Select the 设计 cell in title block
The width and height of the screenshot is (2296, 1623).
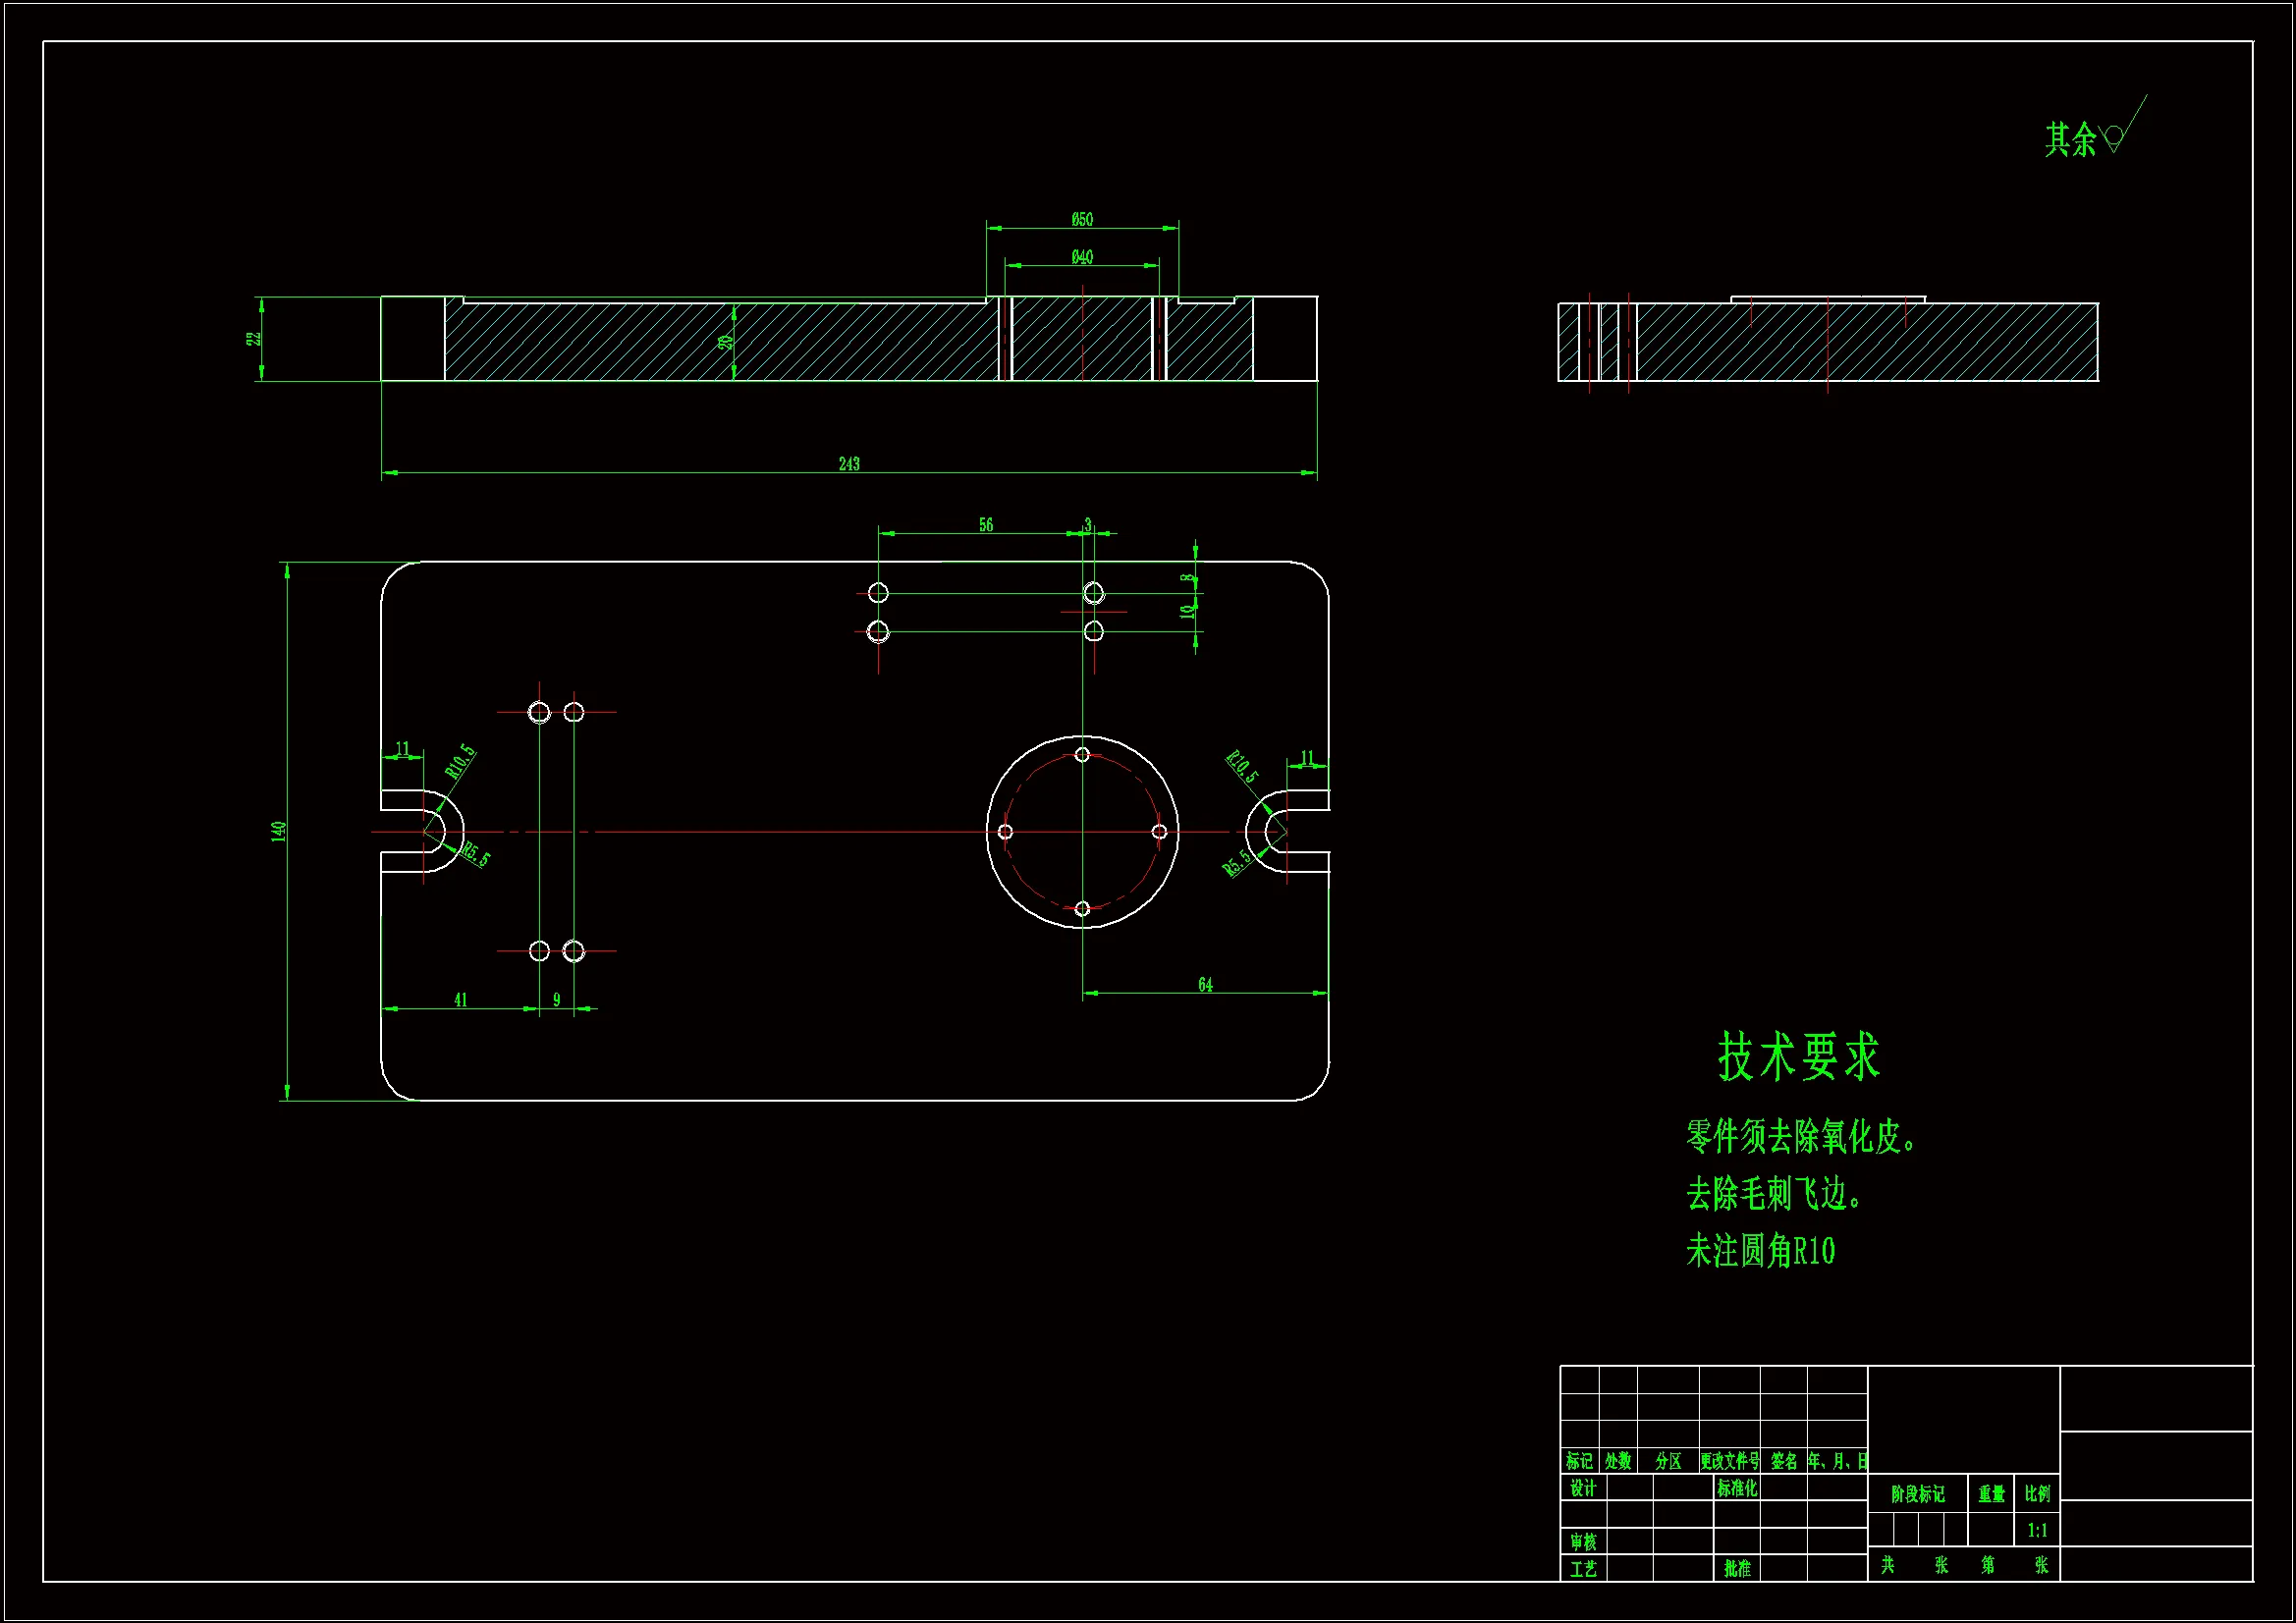click(x=1582, y=1488)
